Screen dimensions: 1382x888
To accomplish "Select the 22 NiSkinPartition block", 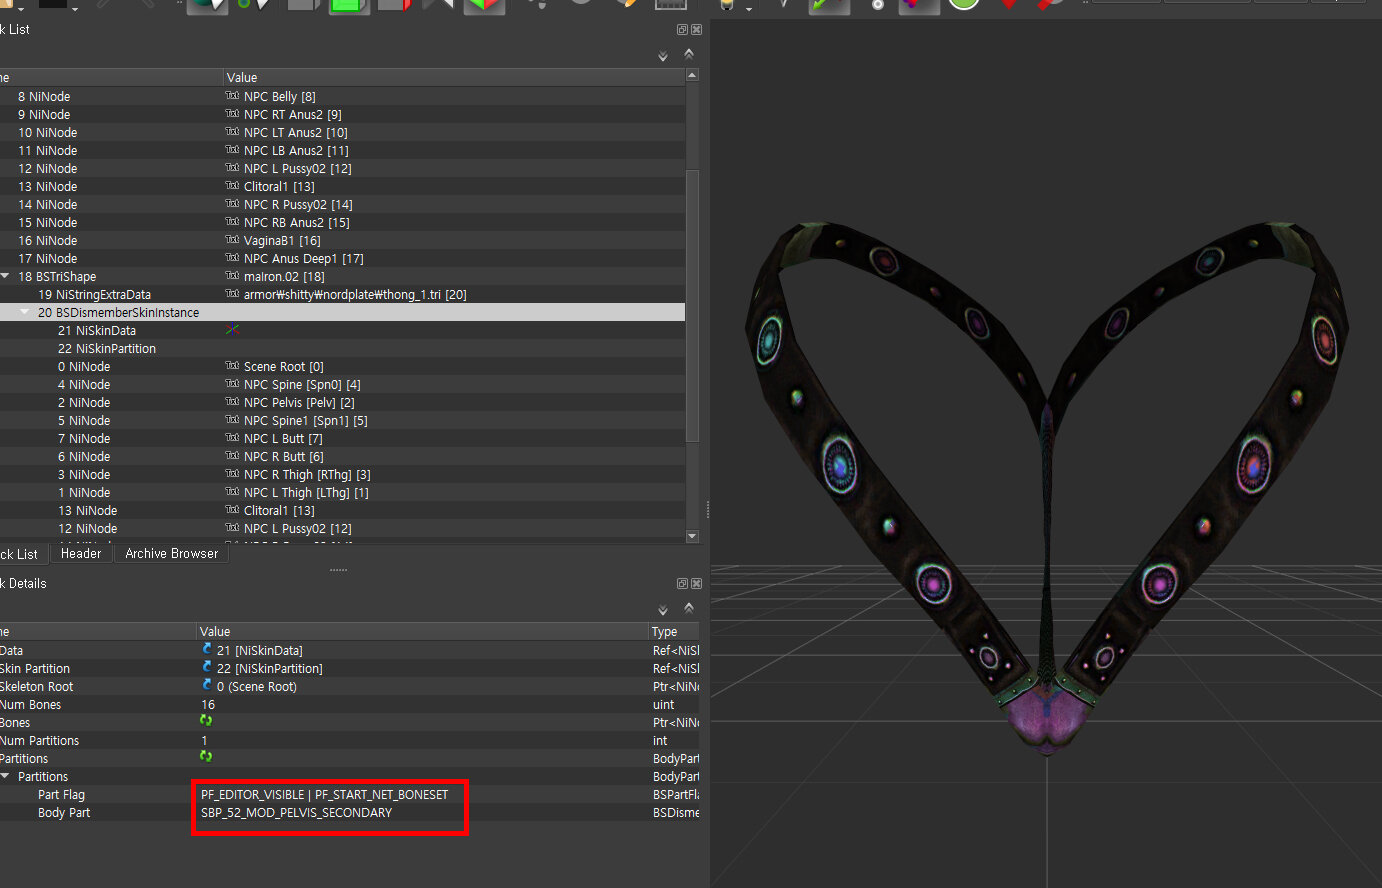I will (x=342, y=348).
